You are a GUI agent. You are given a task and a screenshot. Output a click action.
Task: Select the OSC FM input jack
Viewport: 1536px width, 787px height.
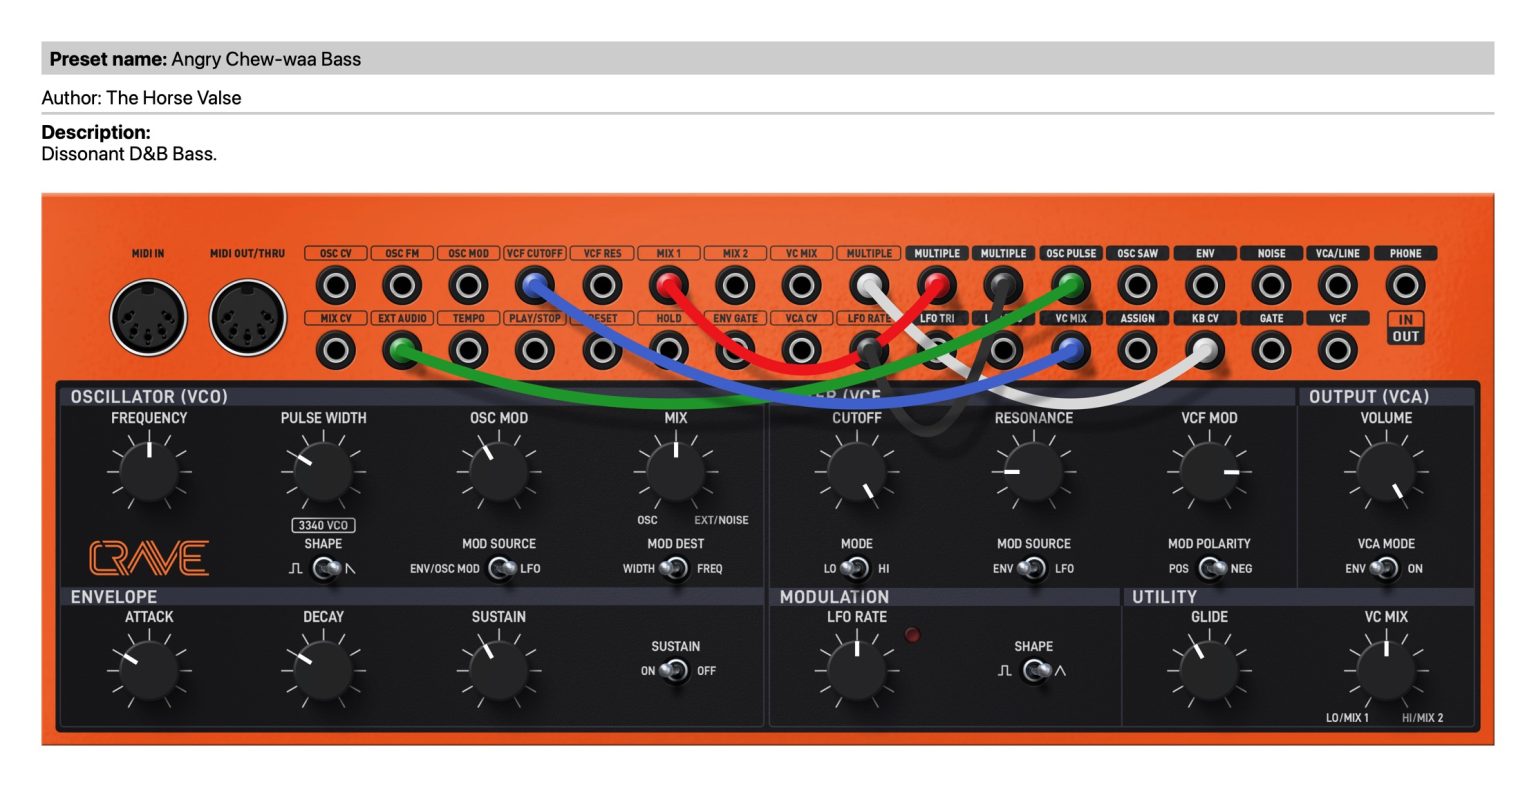click(402, 286)
